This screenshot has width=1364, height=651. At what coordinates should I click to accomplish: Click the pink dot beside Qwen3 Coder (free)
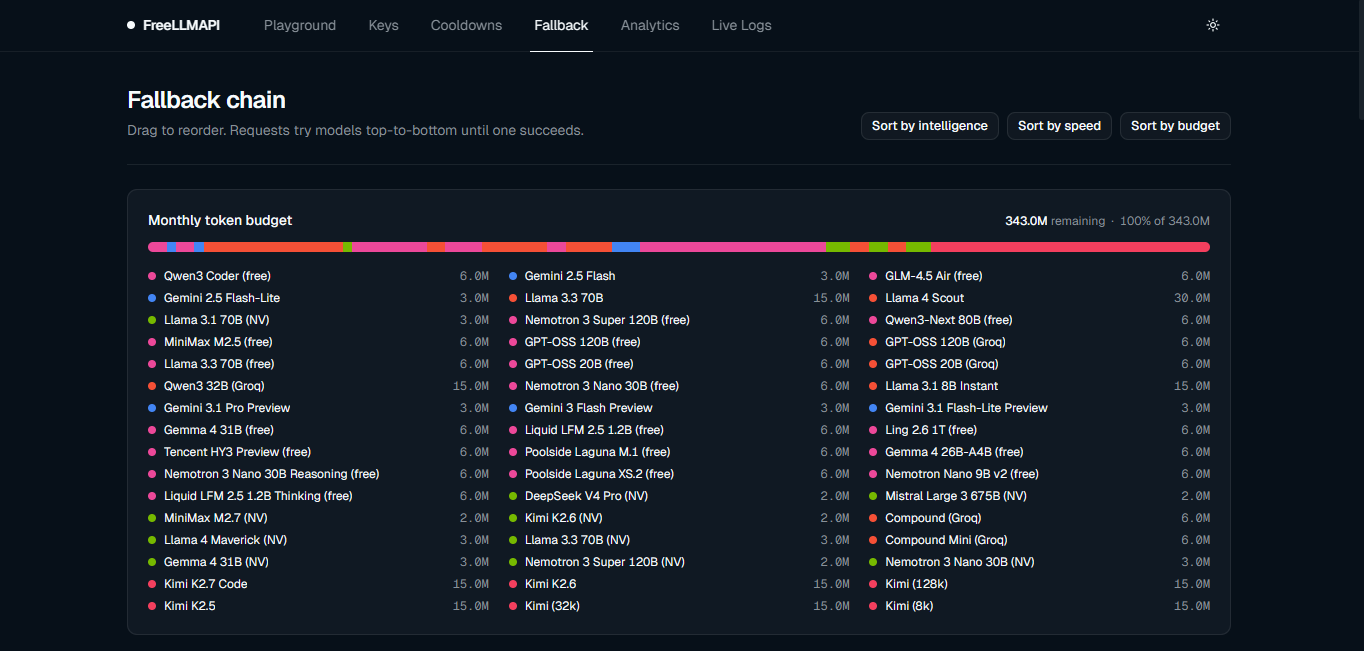tap(152, 276)
